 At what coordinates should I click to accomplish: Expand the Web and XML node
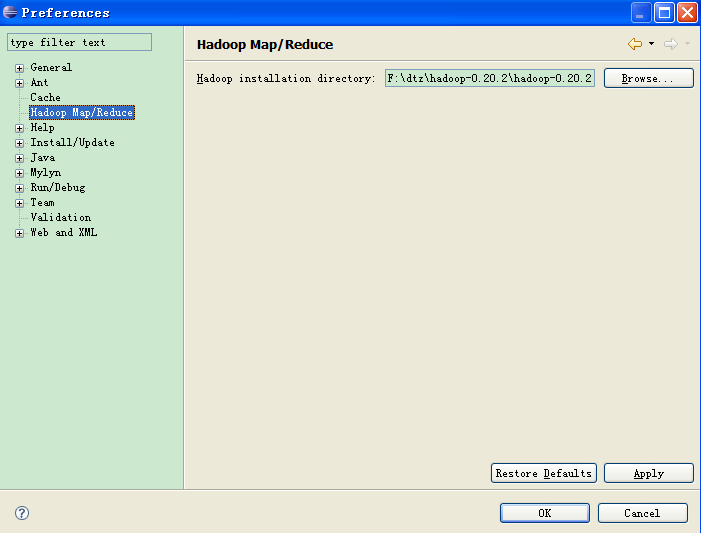tap(19, 233)
